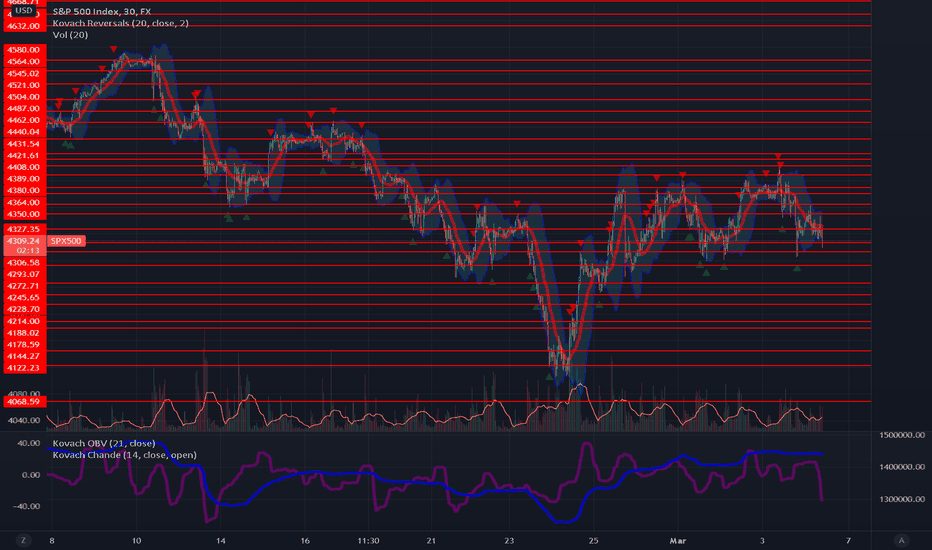Select the 4327.35 price level label
This screenshot has width=932, height=550.
[24, 229]
